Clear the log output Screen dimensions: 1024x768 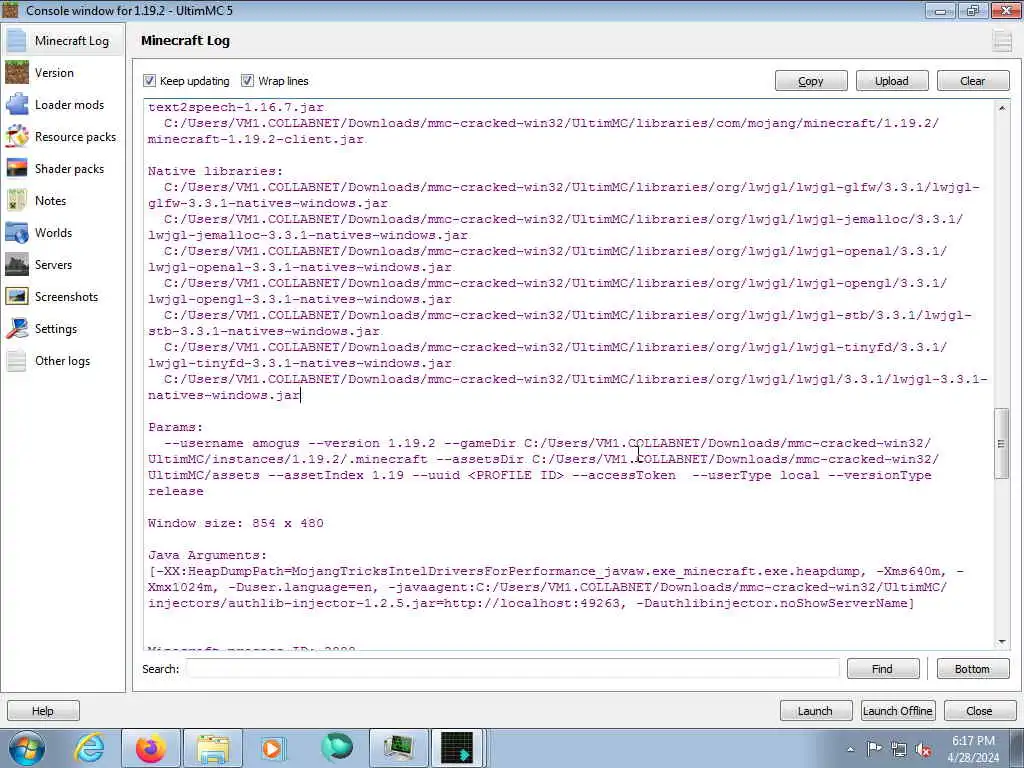[x=973, y=81]
